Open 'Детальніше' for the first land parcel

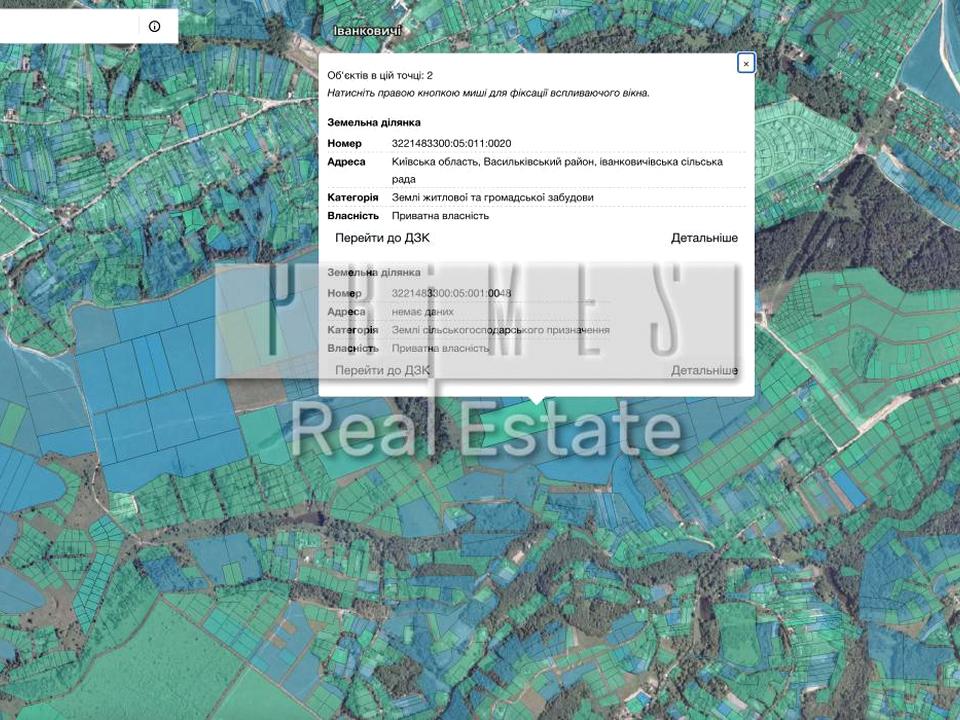tap(704, 238)
